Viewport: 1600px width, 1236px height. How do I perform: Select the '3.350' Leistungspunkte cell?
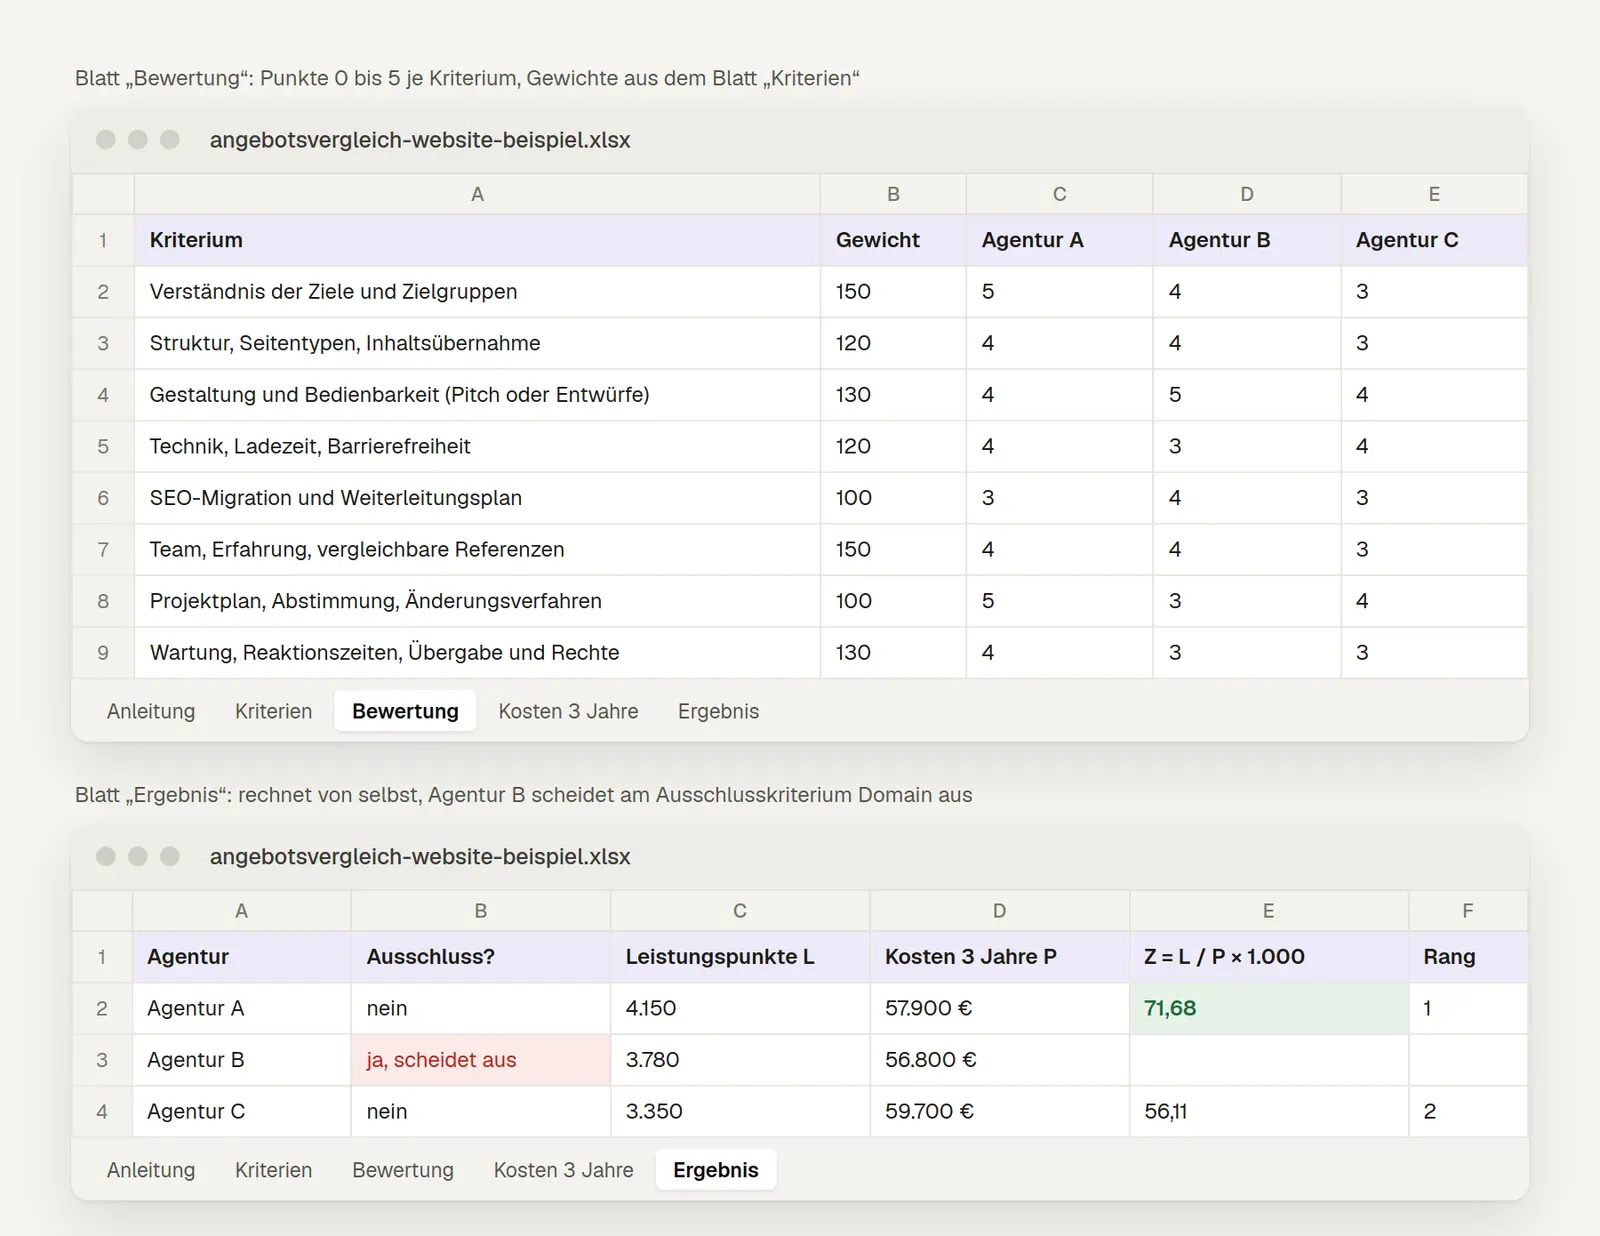pyautogui.click(x=740, y=1111)
